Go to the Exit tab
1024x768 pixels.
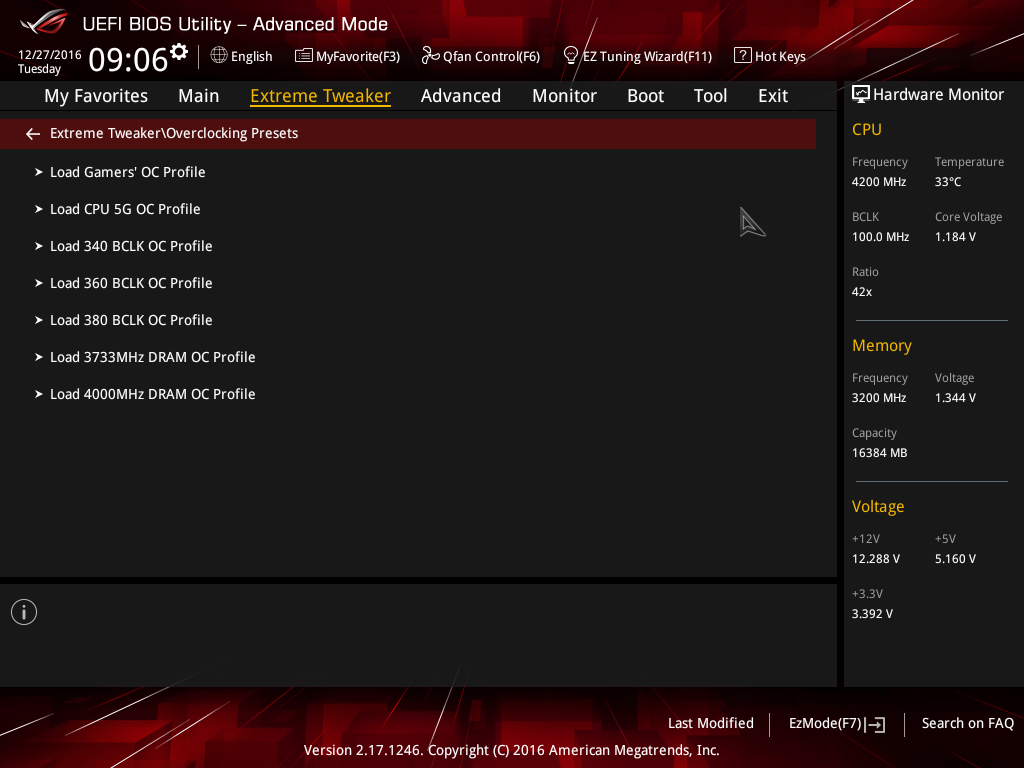click(x=773, y=96)
